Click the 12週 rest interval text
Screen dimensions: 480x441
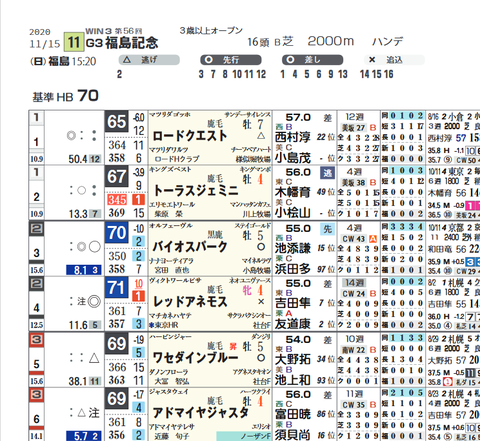coord(354,117)
